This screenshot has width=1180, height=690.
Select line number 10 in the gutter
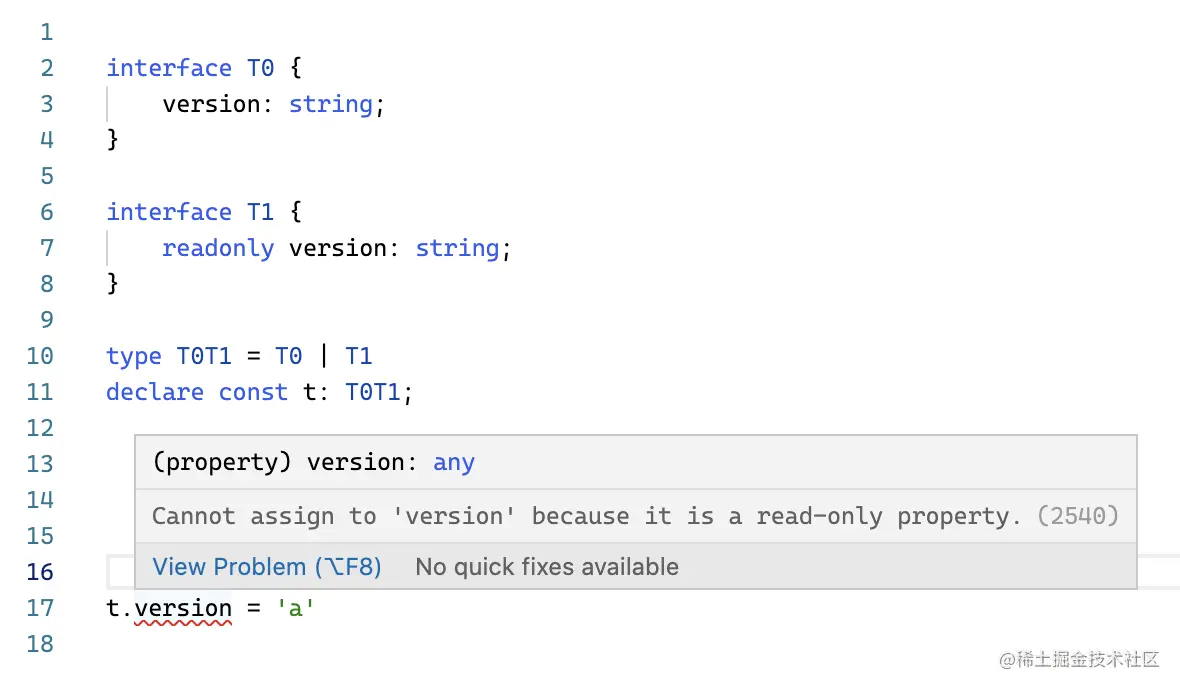coord(40,356)
